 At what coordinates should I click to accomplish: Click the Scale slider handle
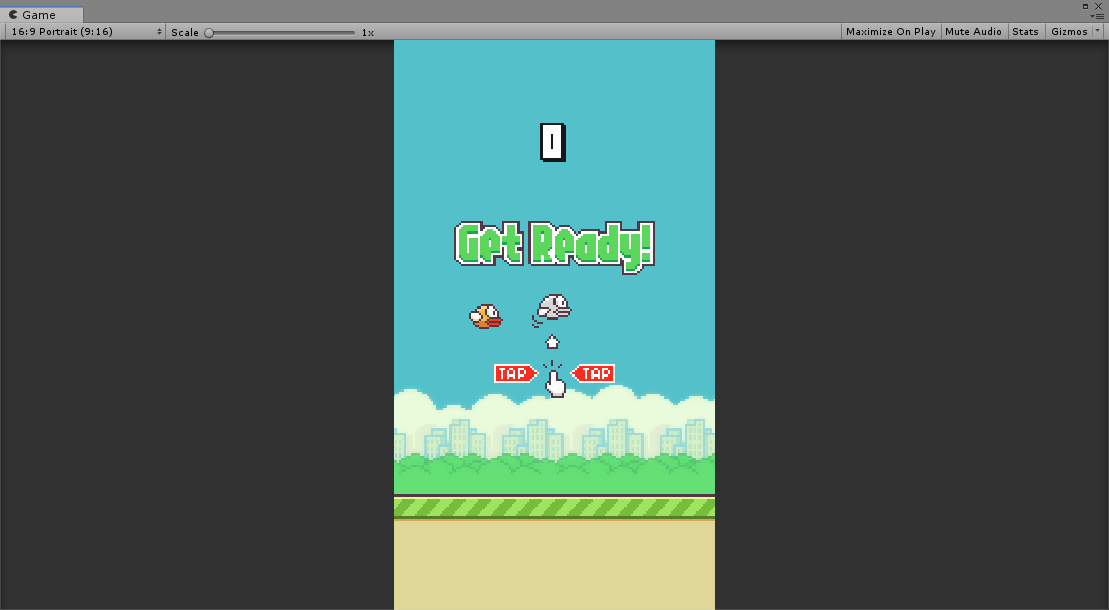(209, 33)
